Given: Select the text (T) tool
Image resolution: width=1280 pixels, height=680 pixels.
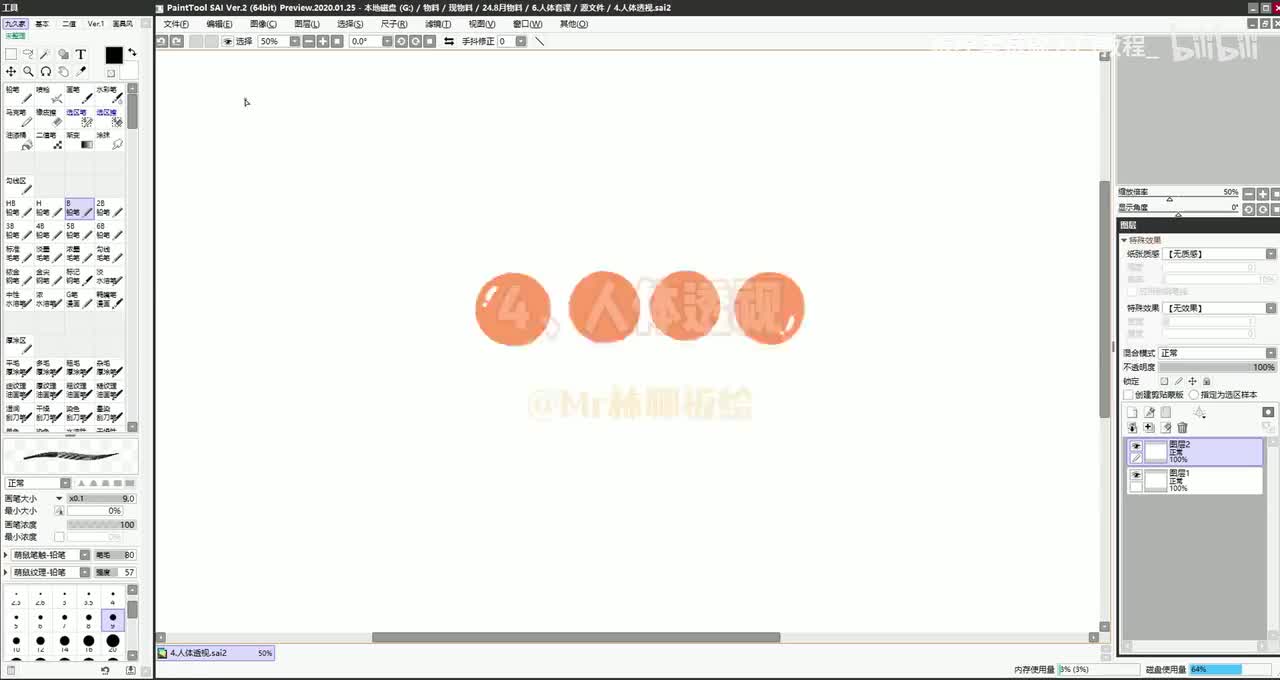Looking at the screenshot, I should 81,54.
